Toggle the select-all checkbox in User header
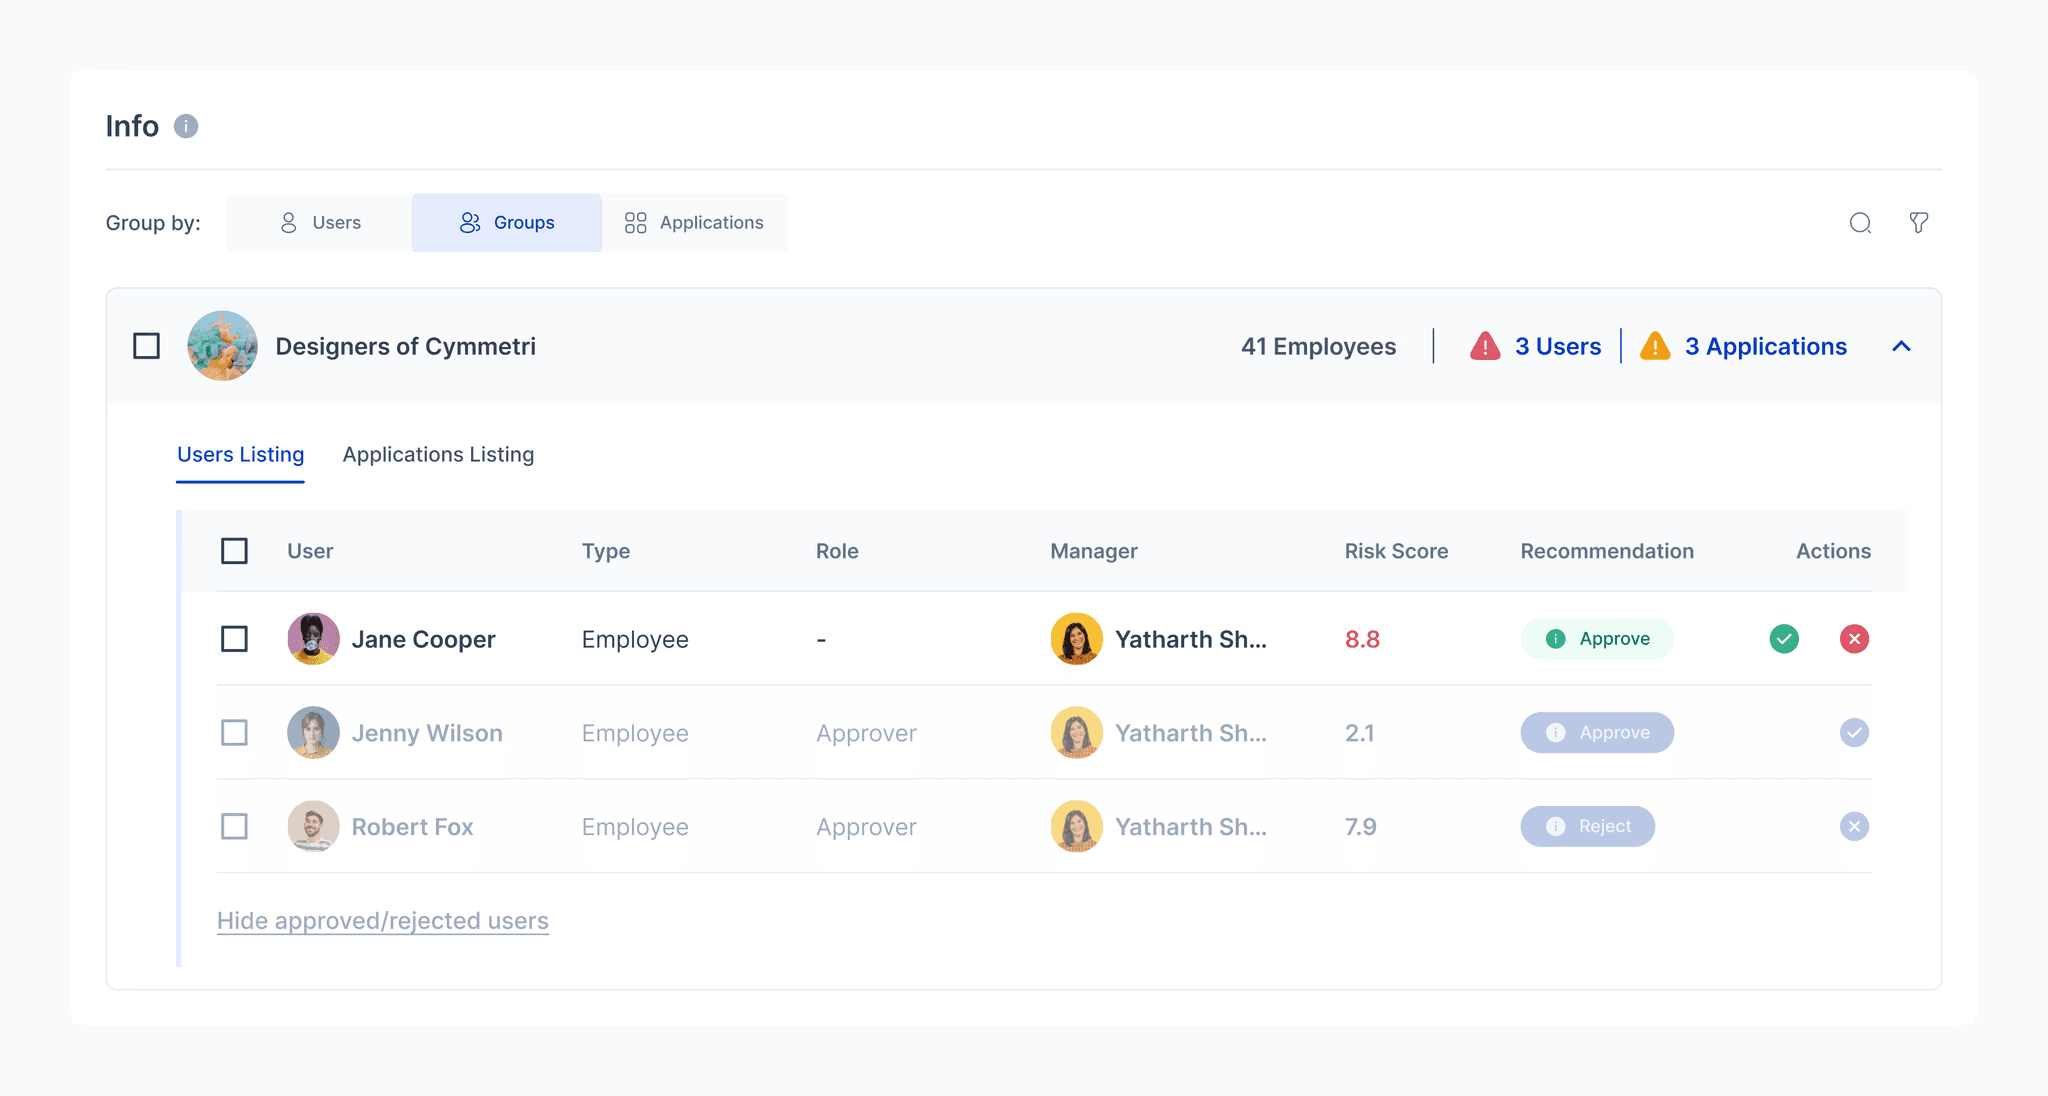2048x1096 pixels. point(234,551)
